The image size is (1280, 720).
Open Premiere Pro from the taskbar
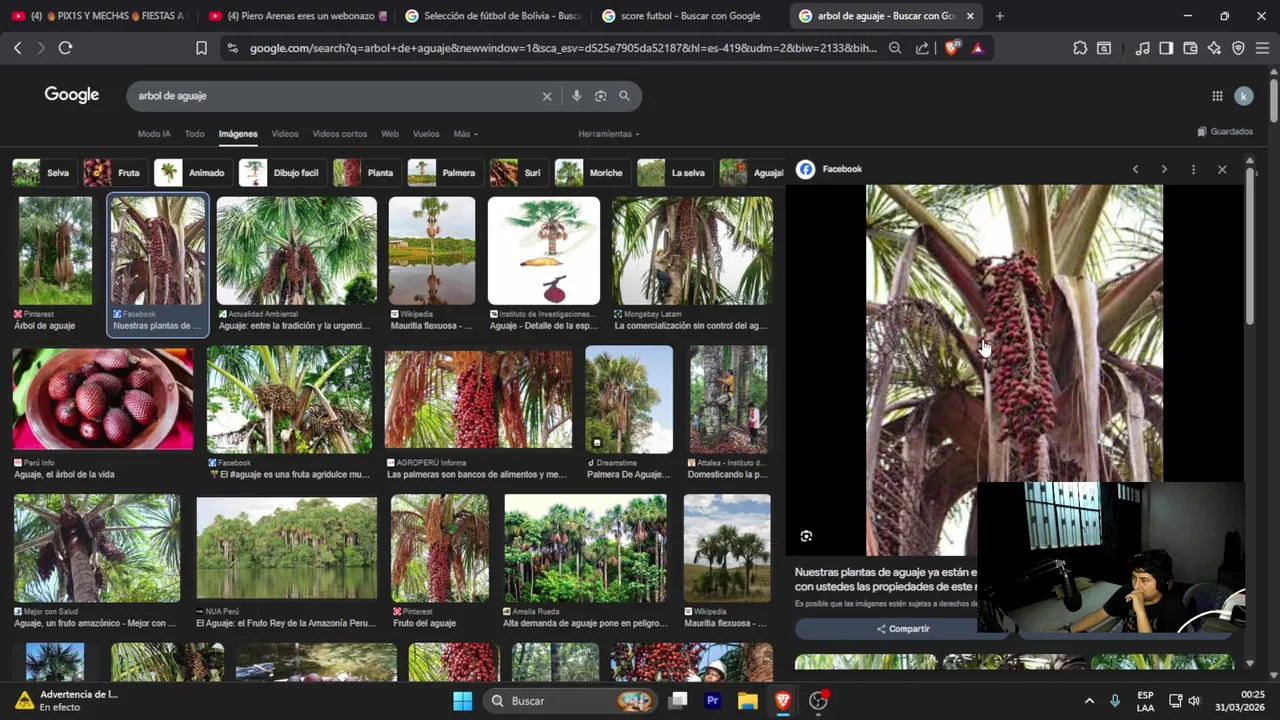click(713, 701)
